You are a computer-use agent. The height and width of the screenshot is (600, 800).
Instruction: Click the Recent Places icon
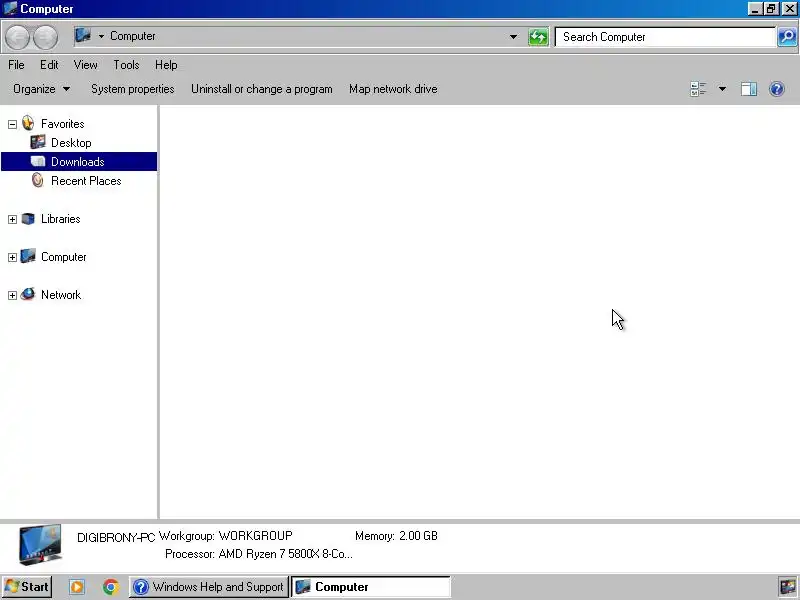[x=38, y=180]
